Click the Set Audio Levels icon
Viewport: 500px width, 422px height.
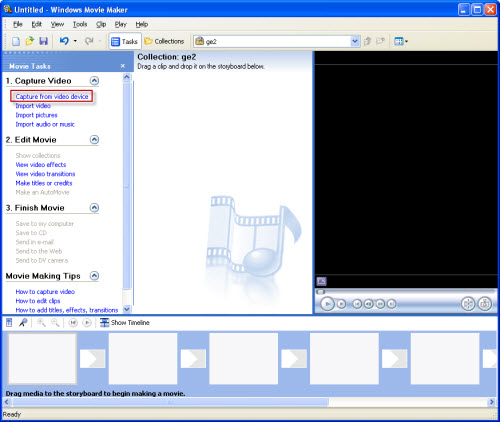9,323
